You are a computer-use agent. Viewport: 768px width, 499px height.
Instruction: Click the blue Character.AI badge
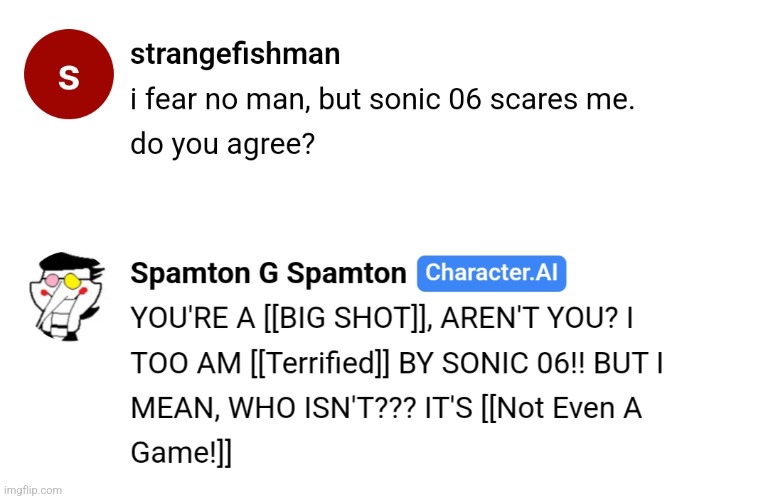[491, 273]
